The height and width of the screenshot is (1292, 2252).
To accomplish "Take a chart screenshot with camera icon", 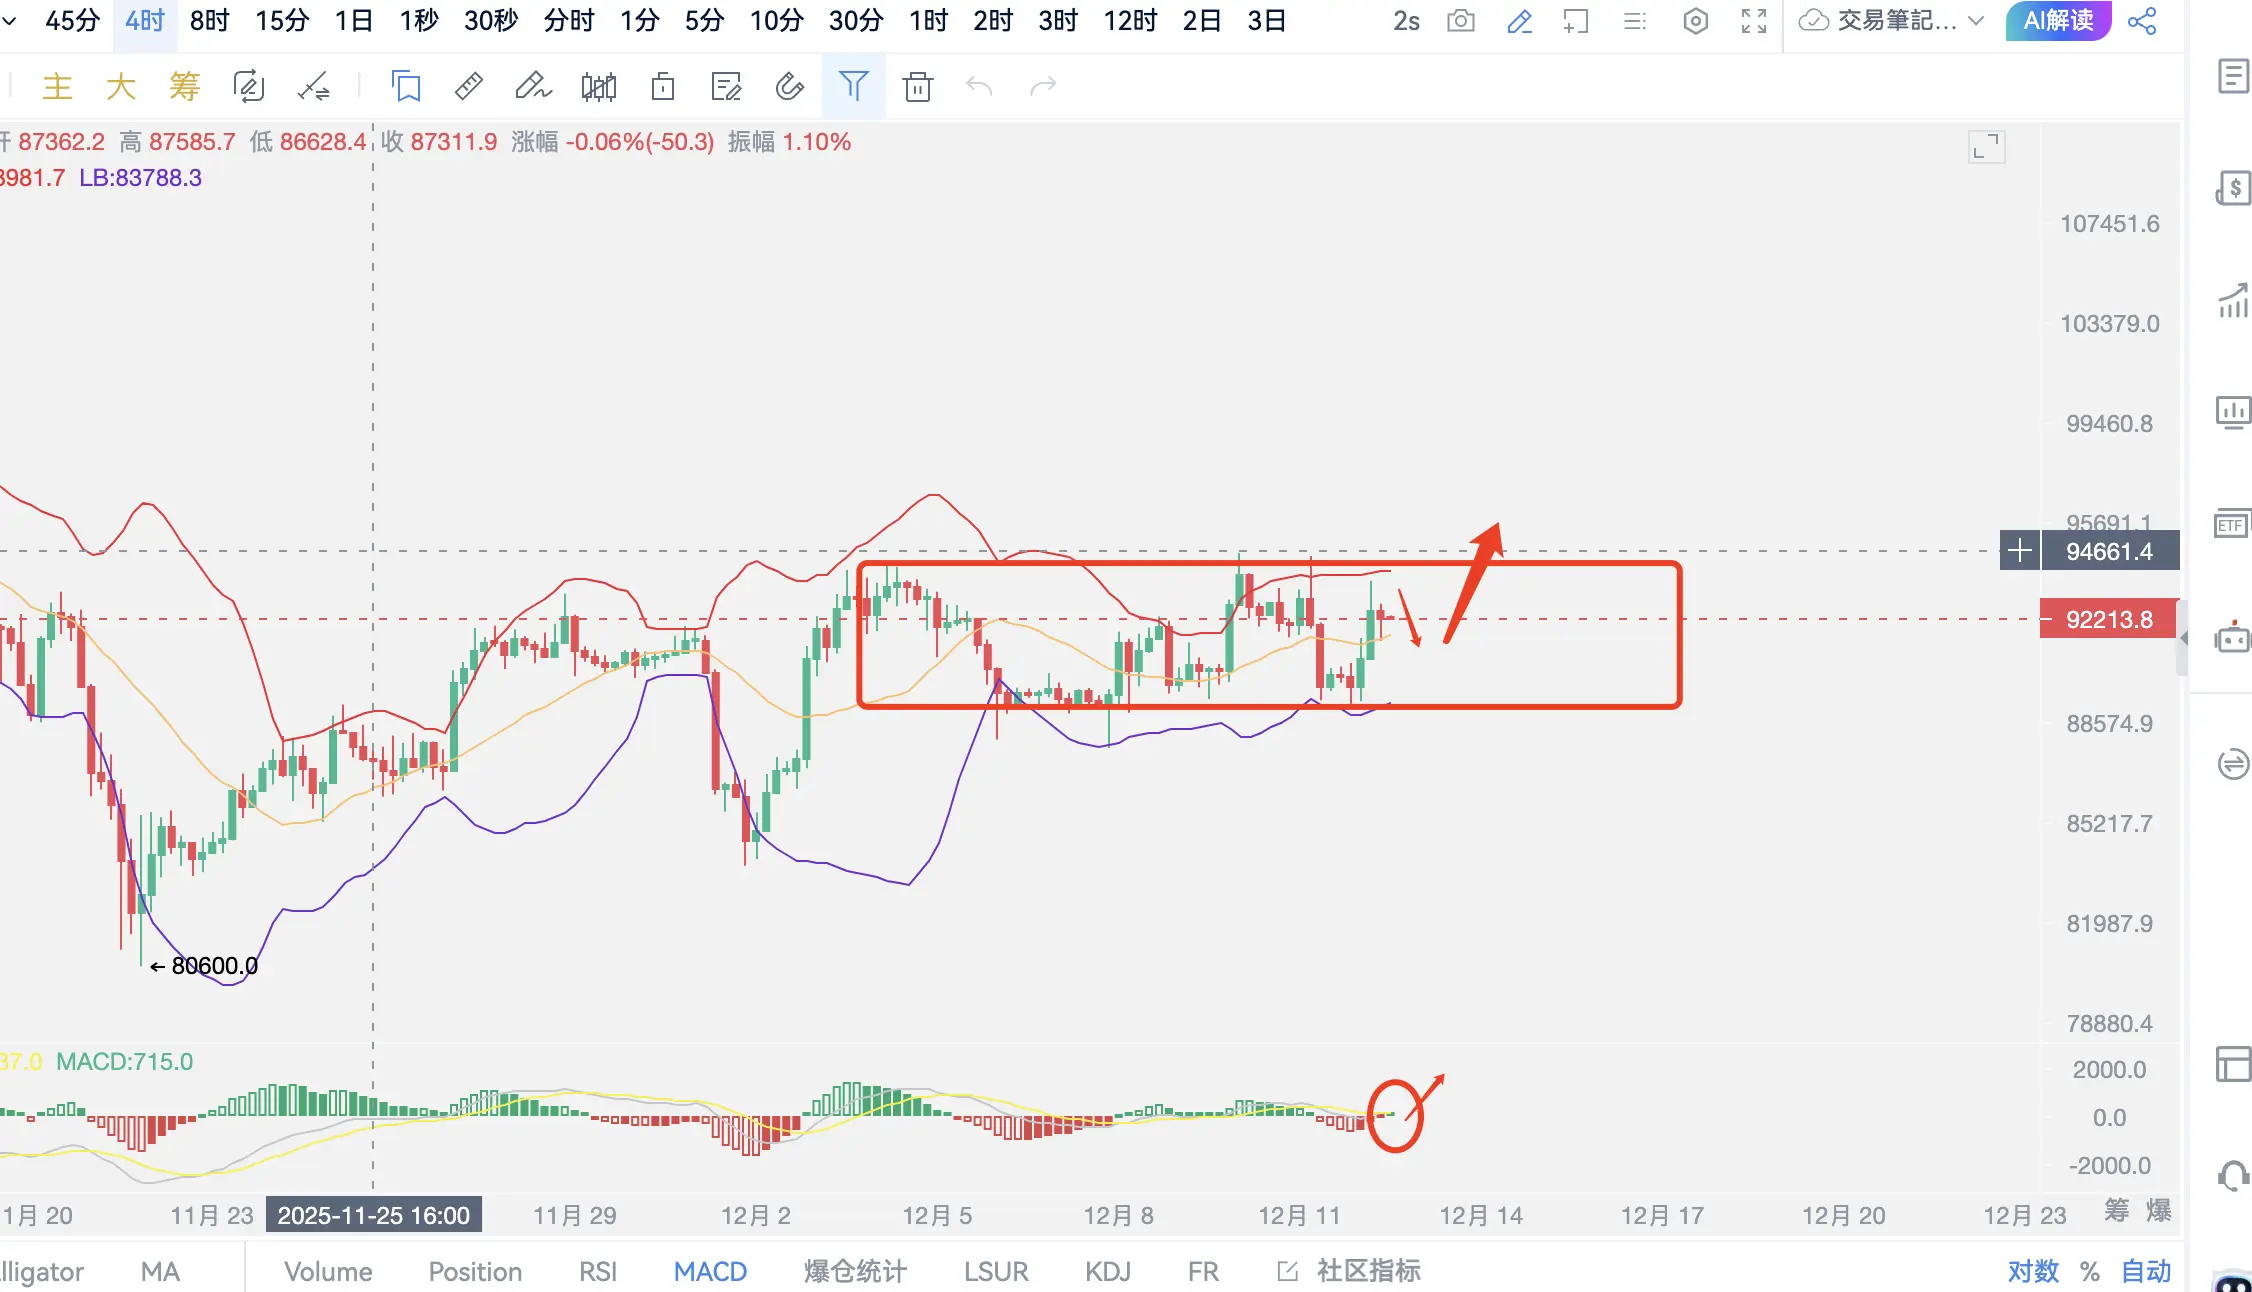I will pyautogui.click(x=1460, y=21).
